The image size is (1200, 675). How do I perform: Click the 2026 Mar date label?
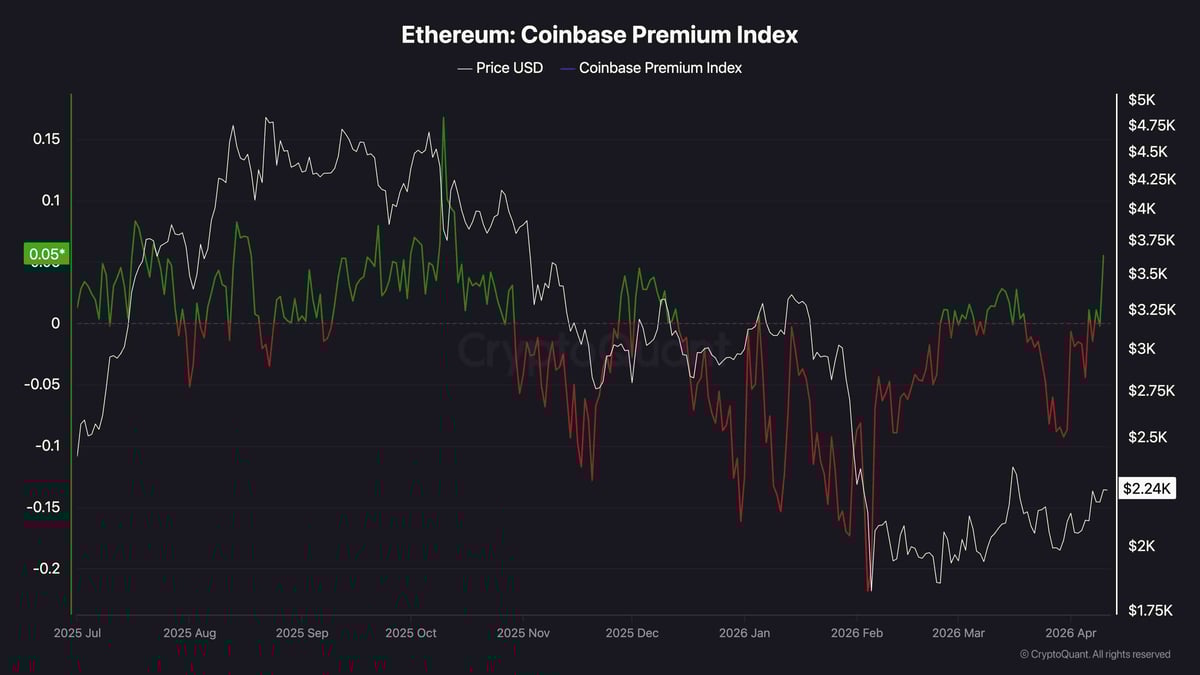[x=959, y=633]
